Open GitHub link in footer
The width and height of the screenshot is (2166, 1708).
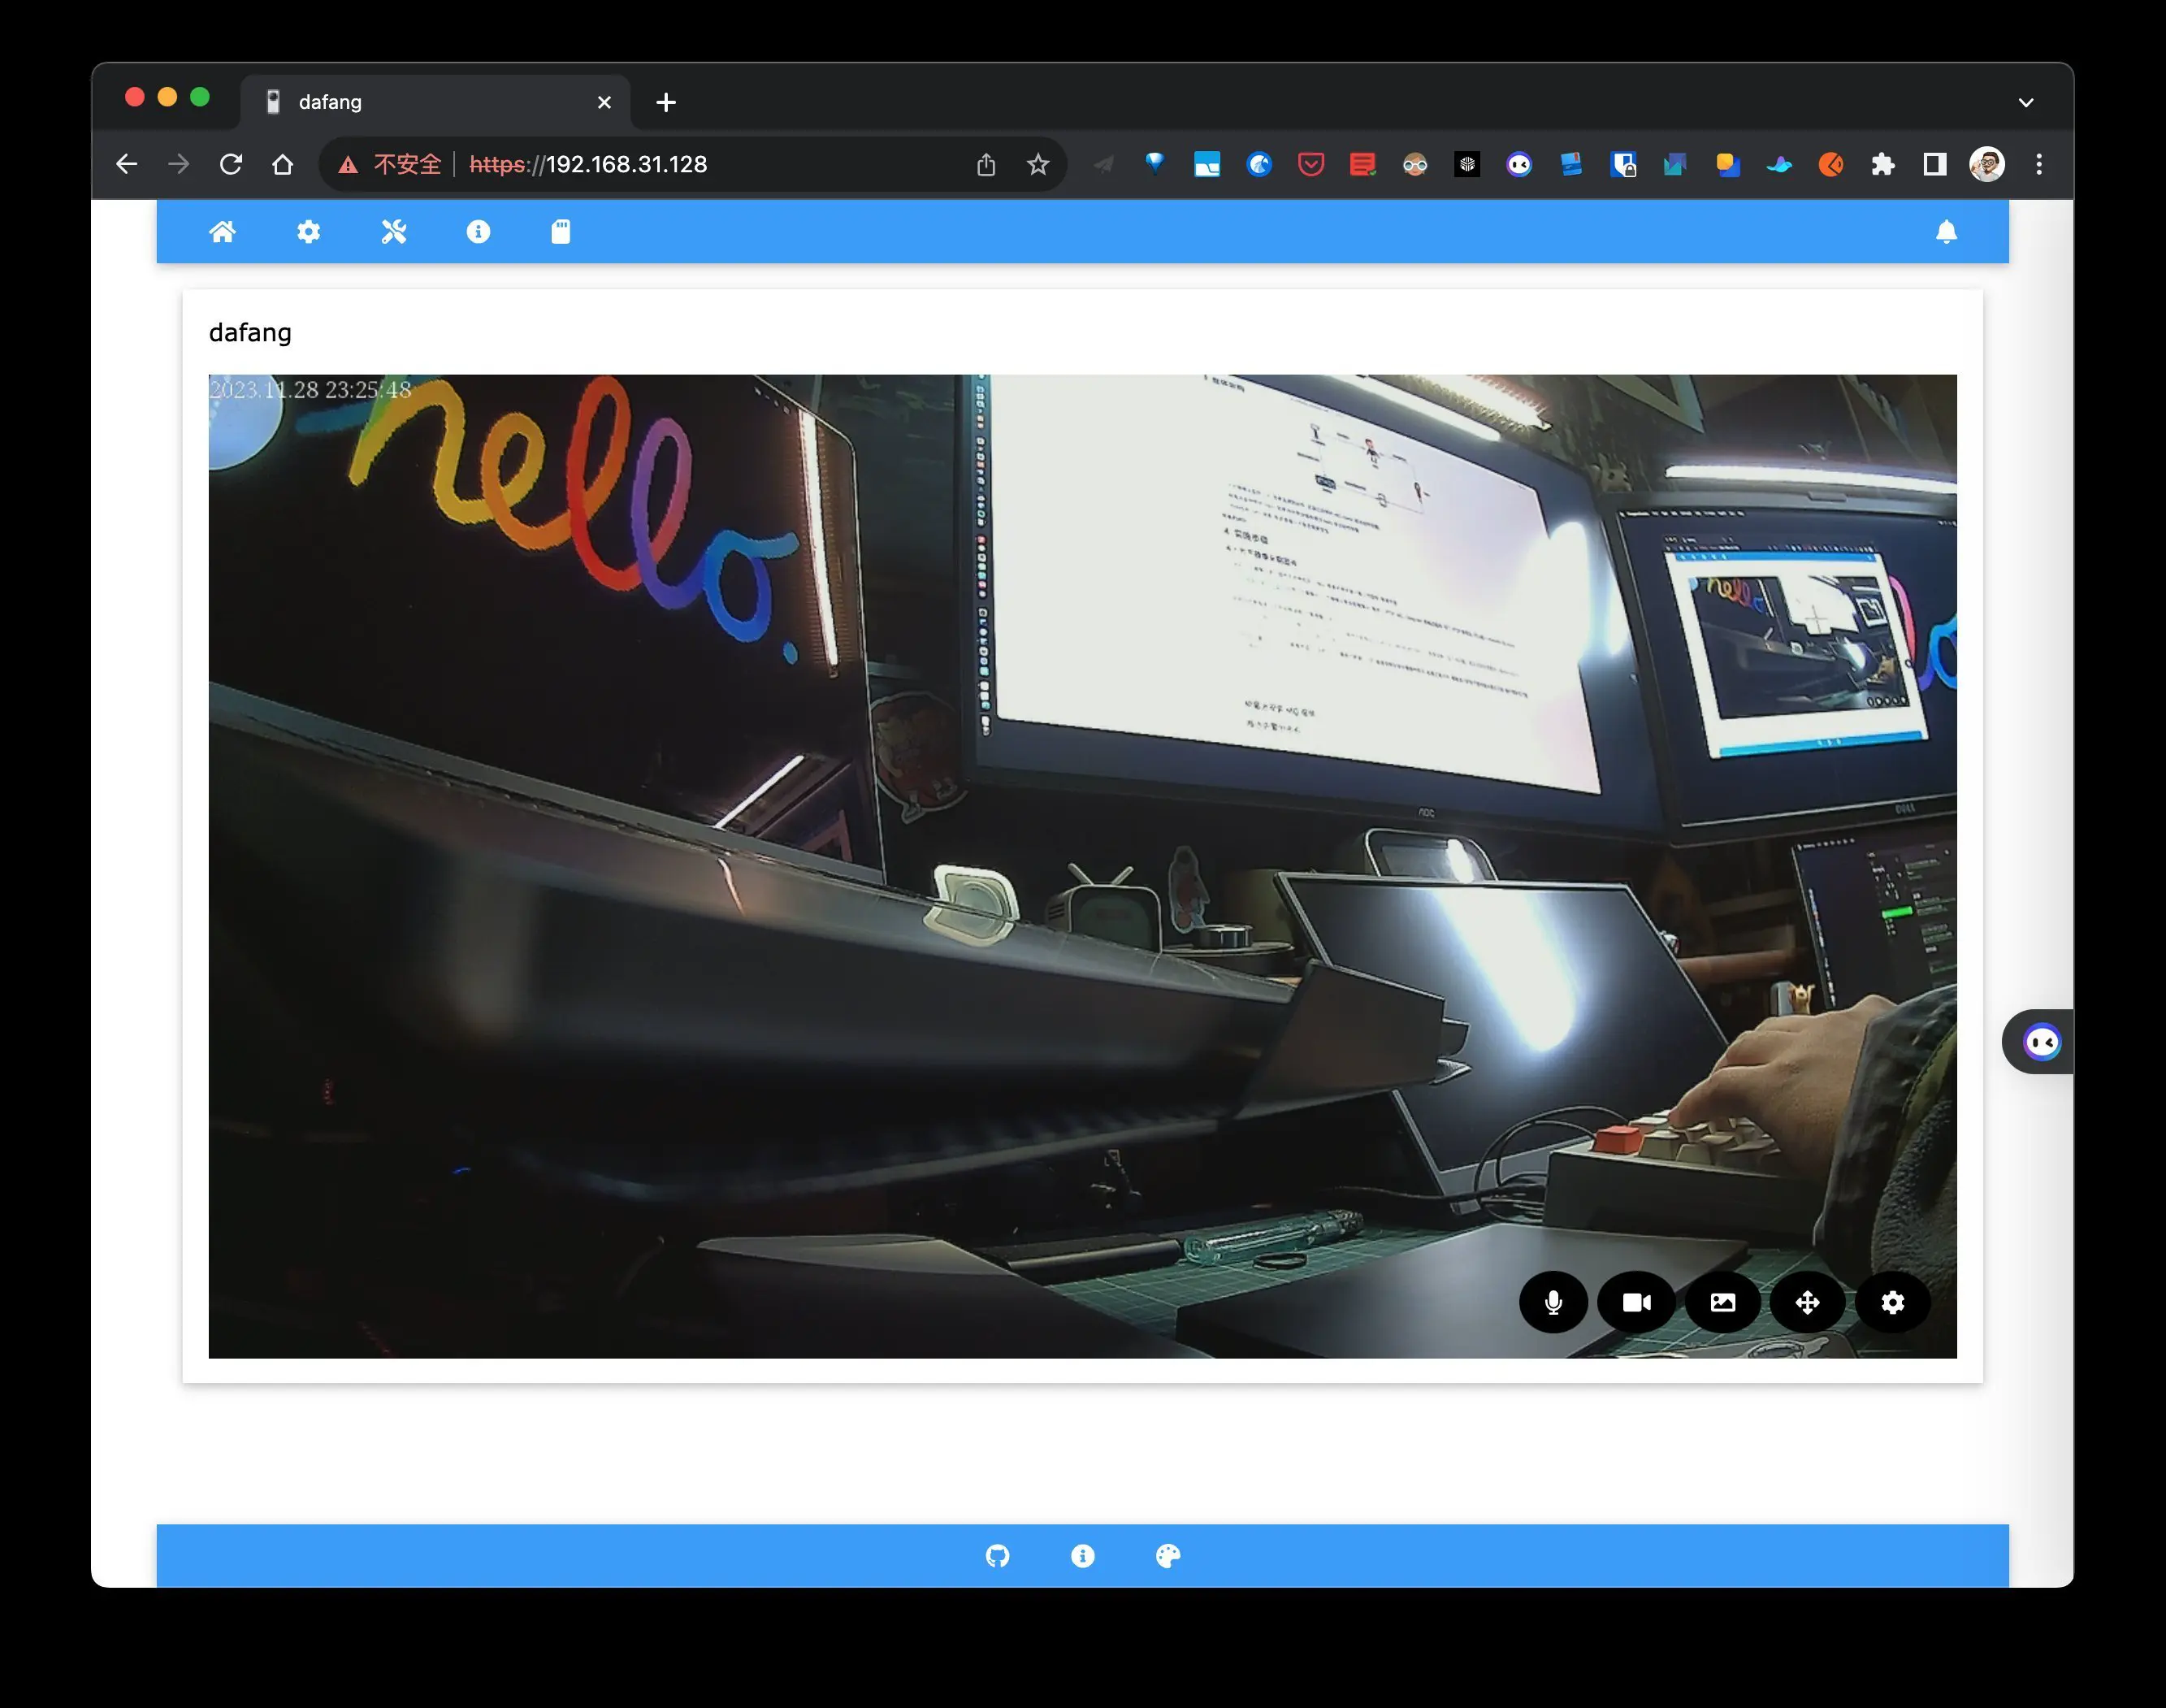(997, 1555)
